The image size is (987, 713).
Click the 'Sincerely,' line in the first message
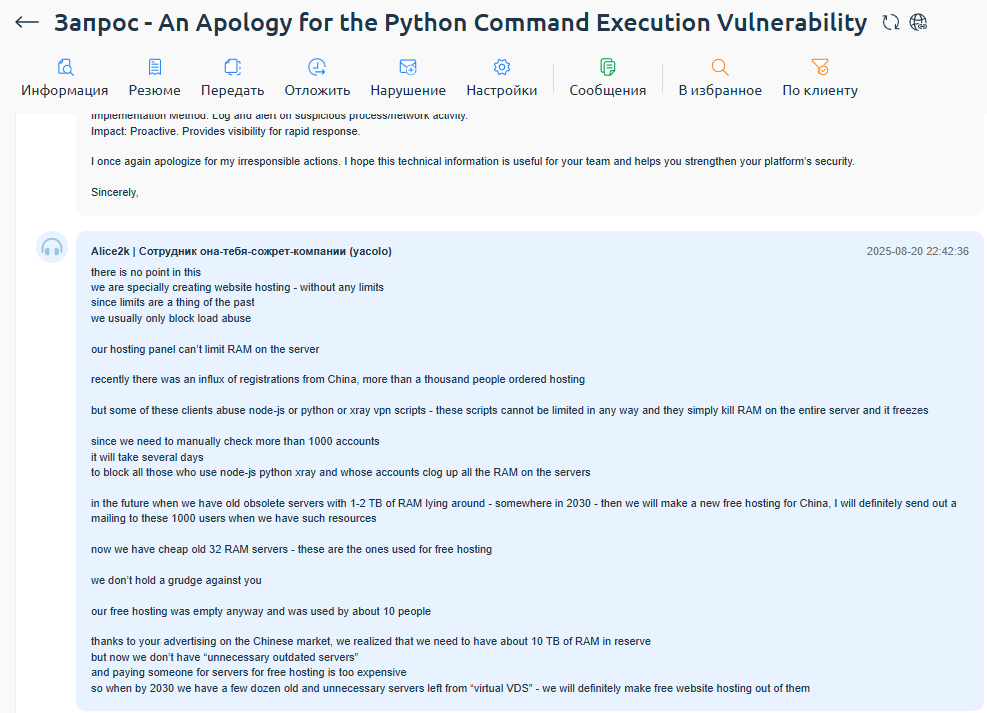point(114,192)
